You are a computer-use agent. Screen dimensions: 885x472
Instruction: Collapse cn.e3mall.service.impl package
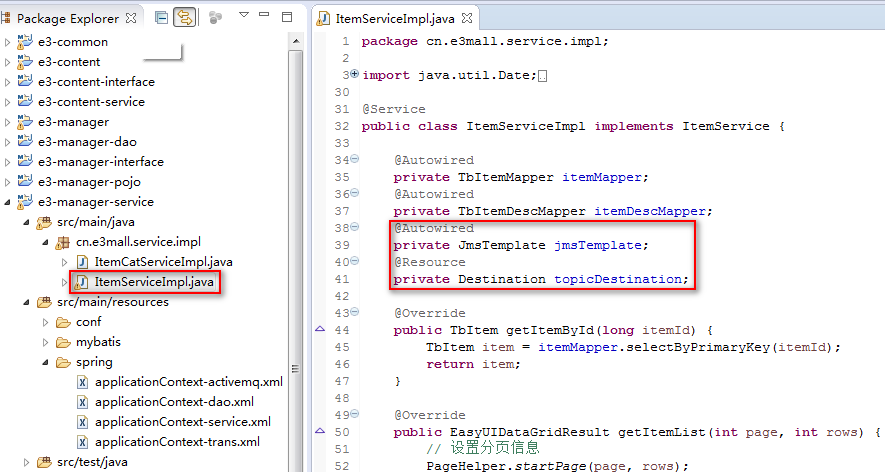point(46,242)
